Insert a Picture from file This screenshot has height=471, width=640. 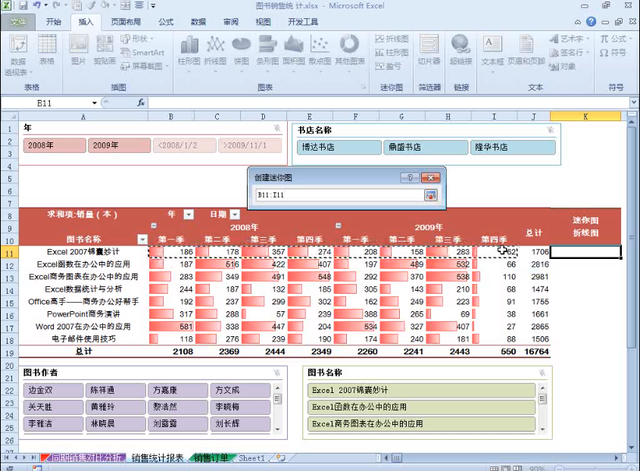click(78, 49)
